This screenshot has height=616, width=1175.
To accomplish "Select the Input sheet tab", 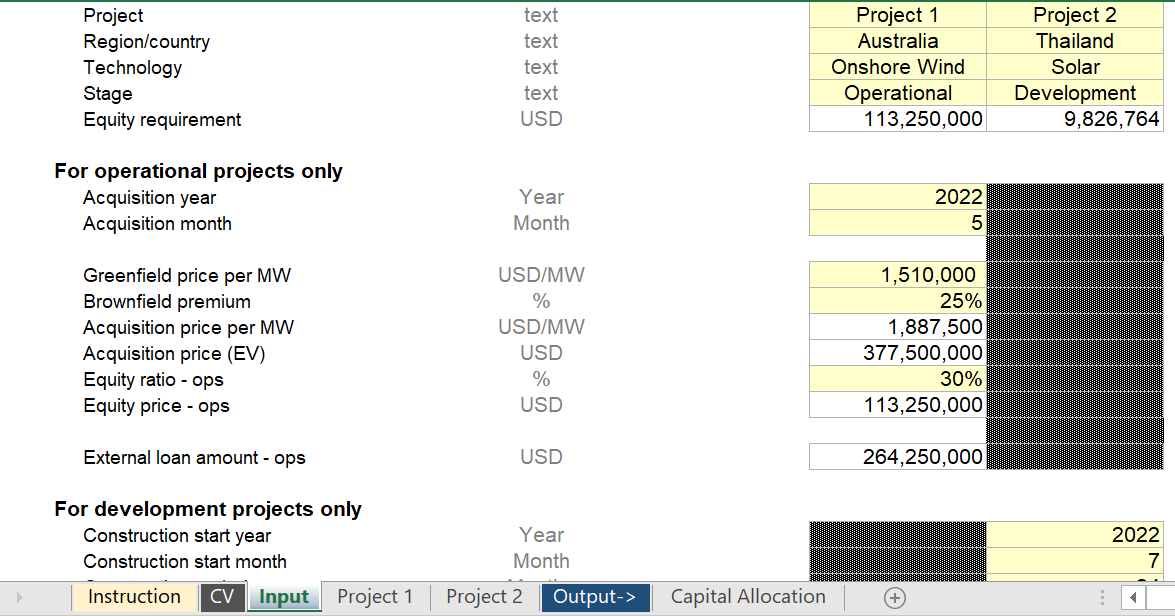I will pos(284,597).
